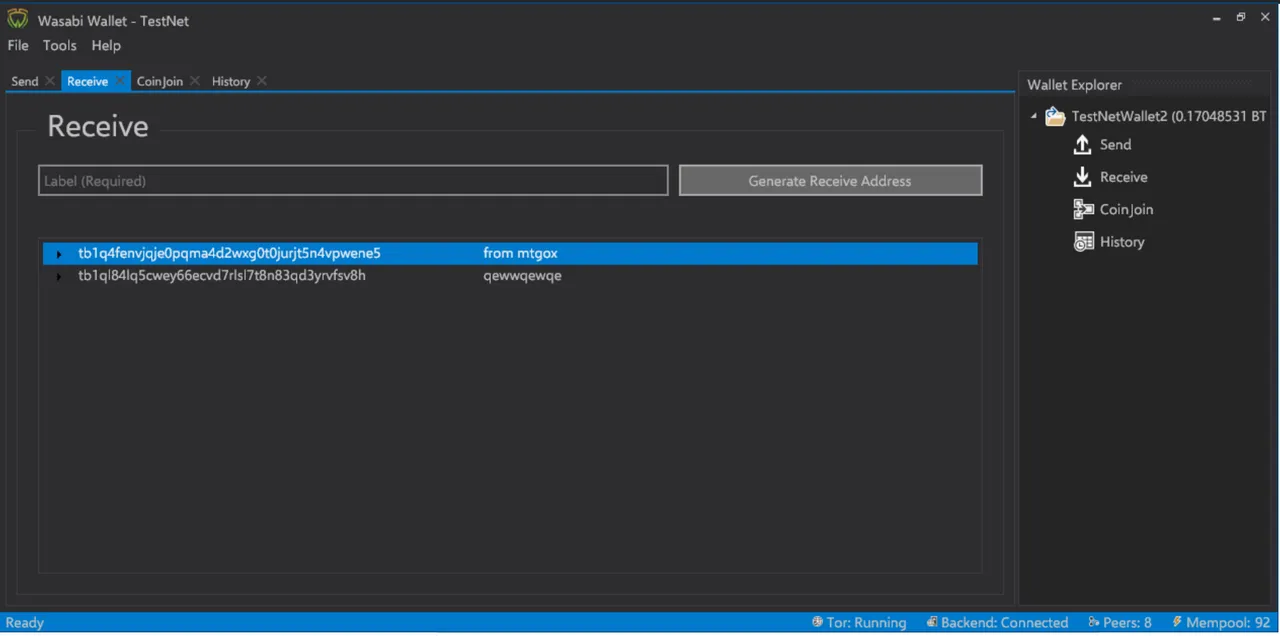Click 'Peers: 8' status text
The height and width of the screenshot is (636, 1280).
[1127, 622]
